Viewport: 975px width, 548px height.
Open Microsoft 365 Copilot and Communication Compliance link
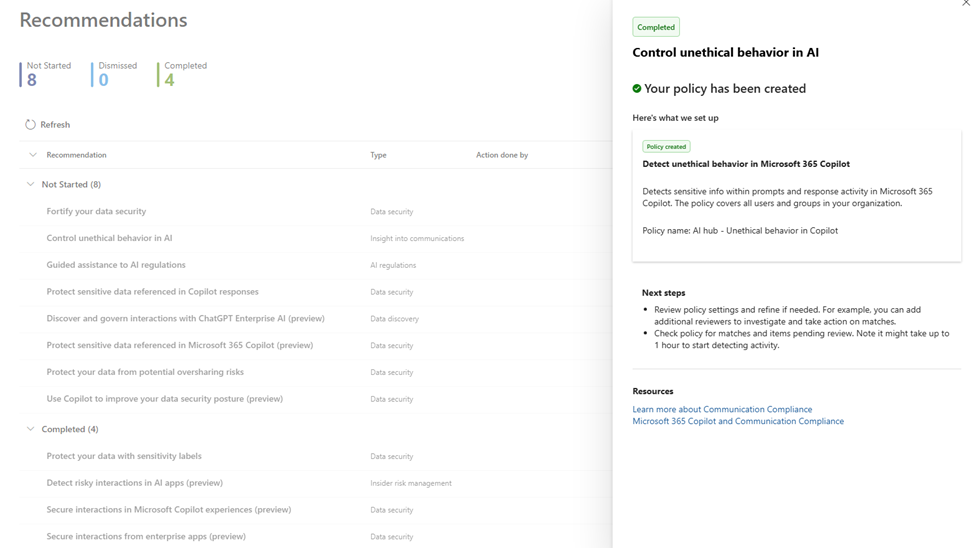[738, 421]
